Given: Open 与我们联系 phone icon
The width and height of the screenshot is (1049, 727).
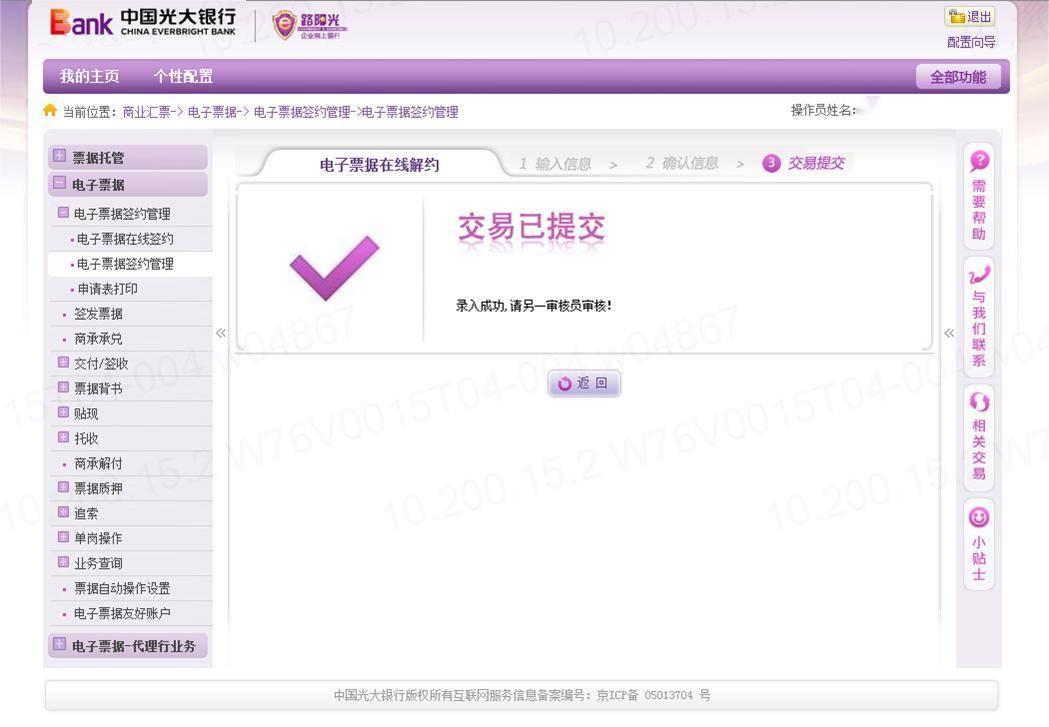Looking at the screenshot, I should pyautogui.click(x=979, y=275).
